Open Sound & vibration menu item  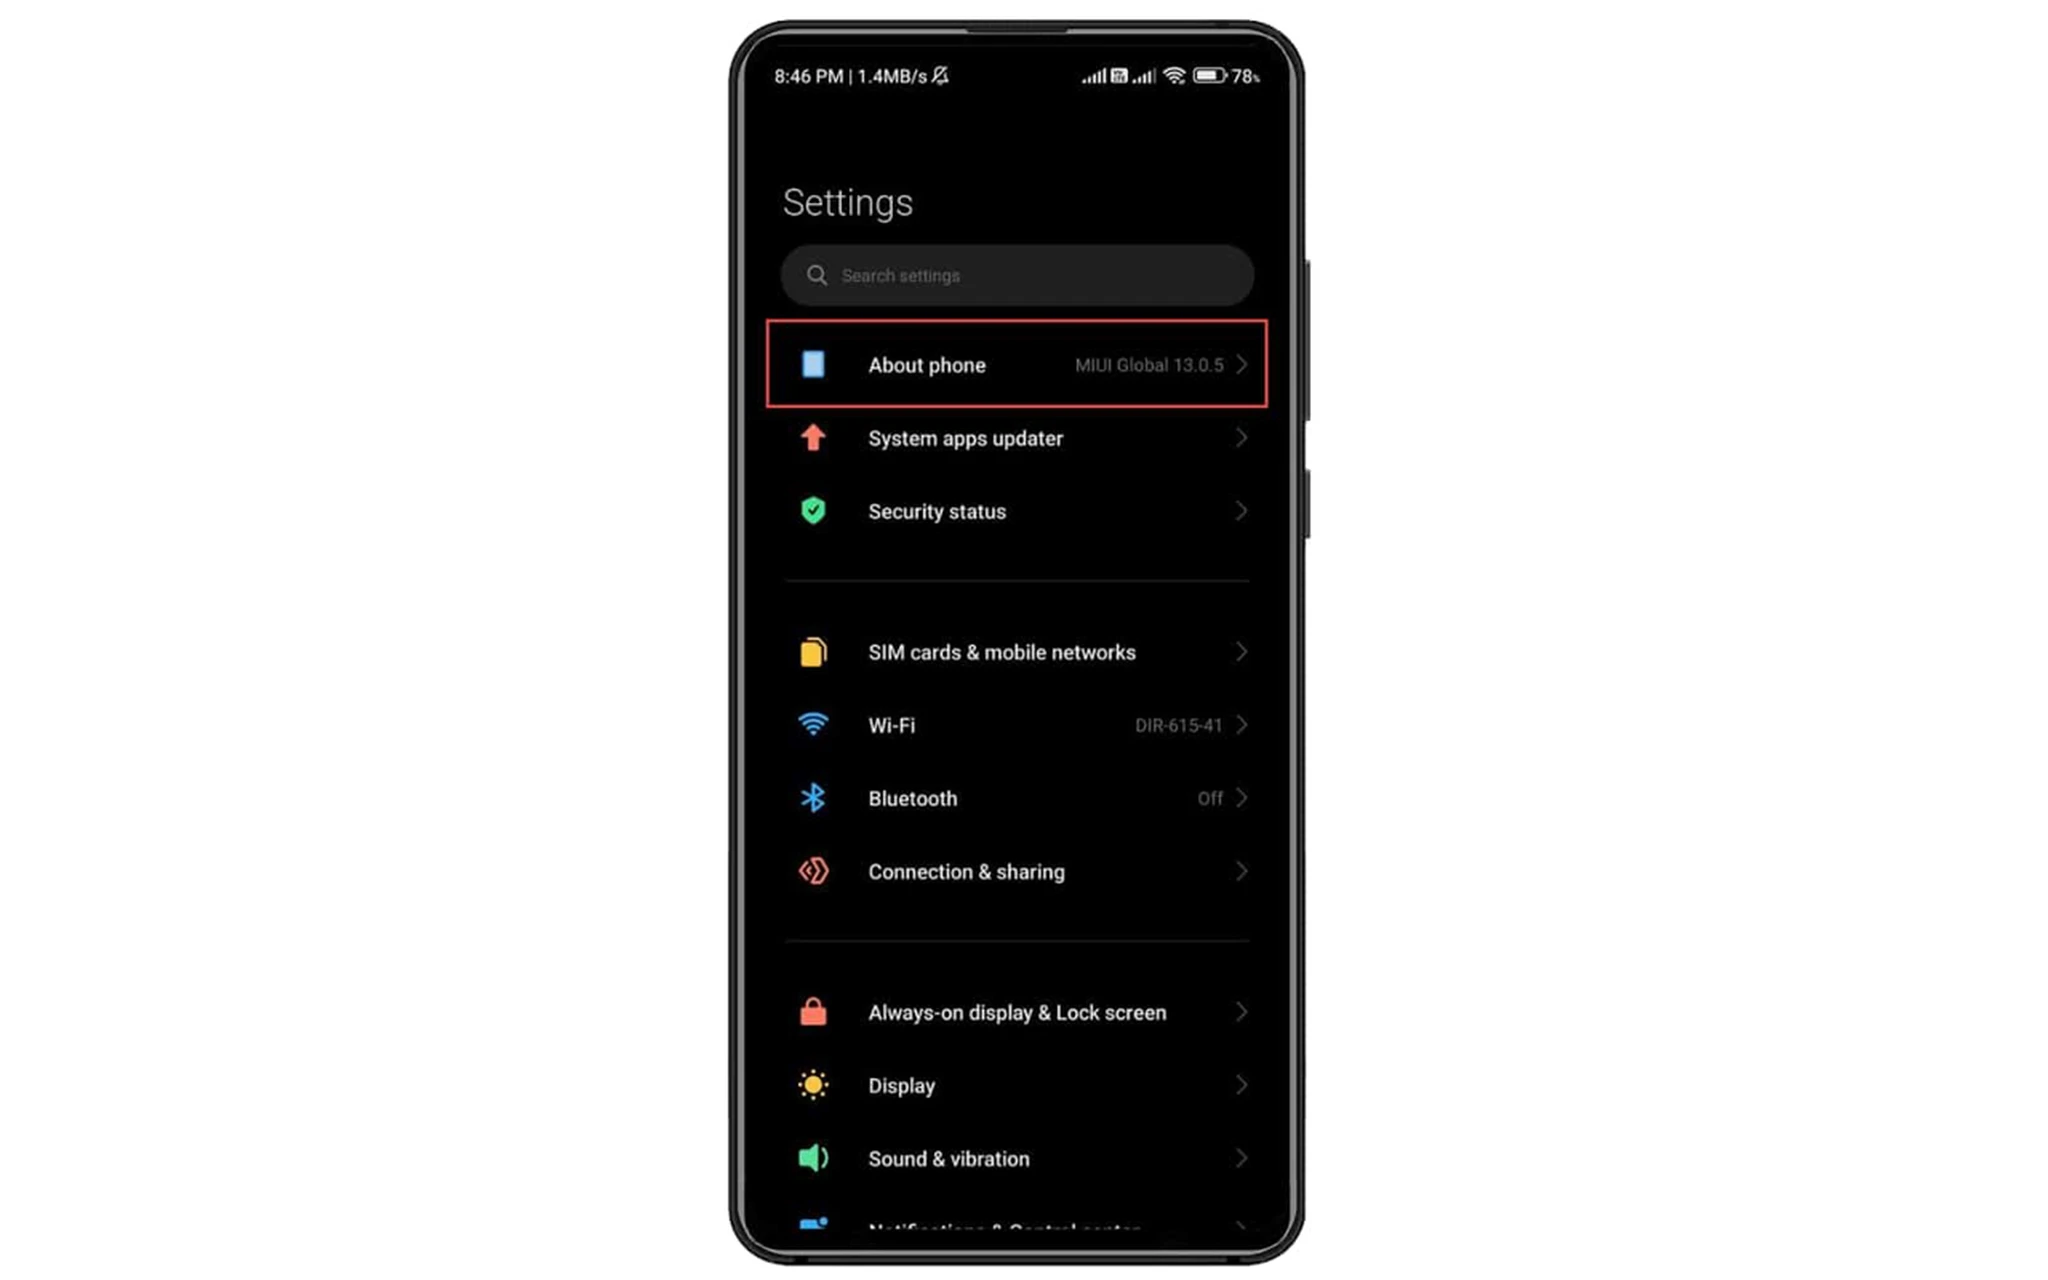click(1023, 1159)
